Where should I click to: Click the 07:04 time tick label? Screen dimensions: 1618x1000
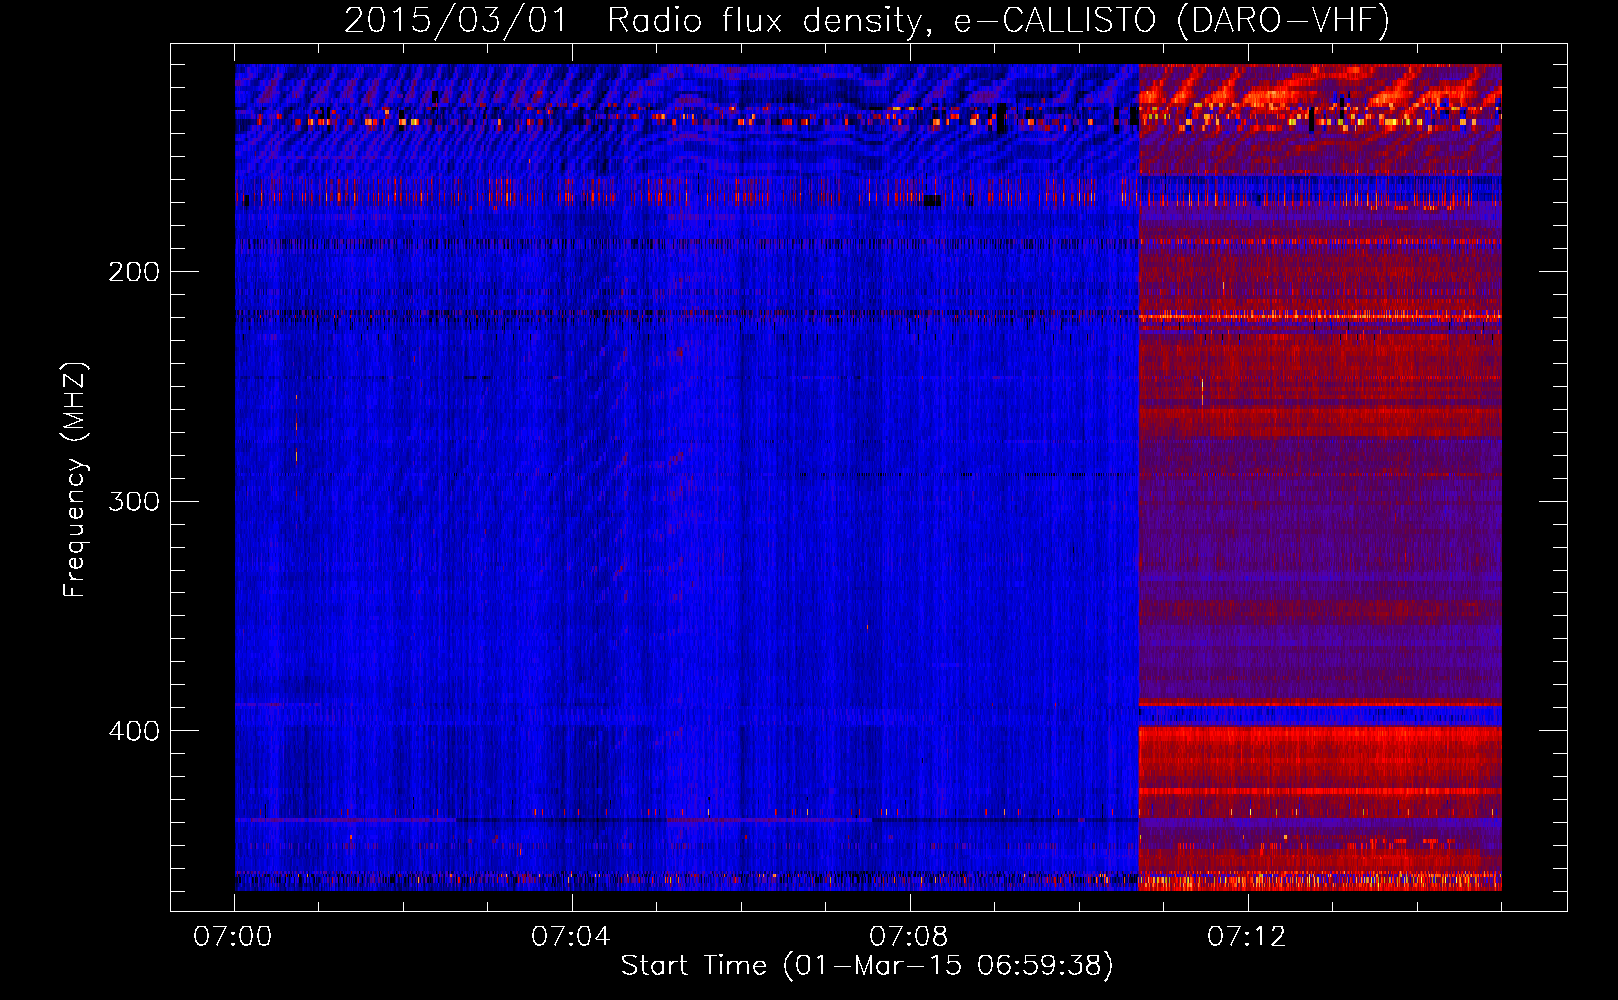[x=571, y=936]
